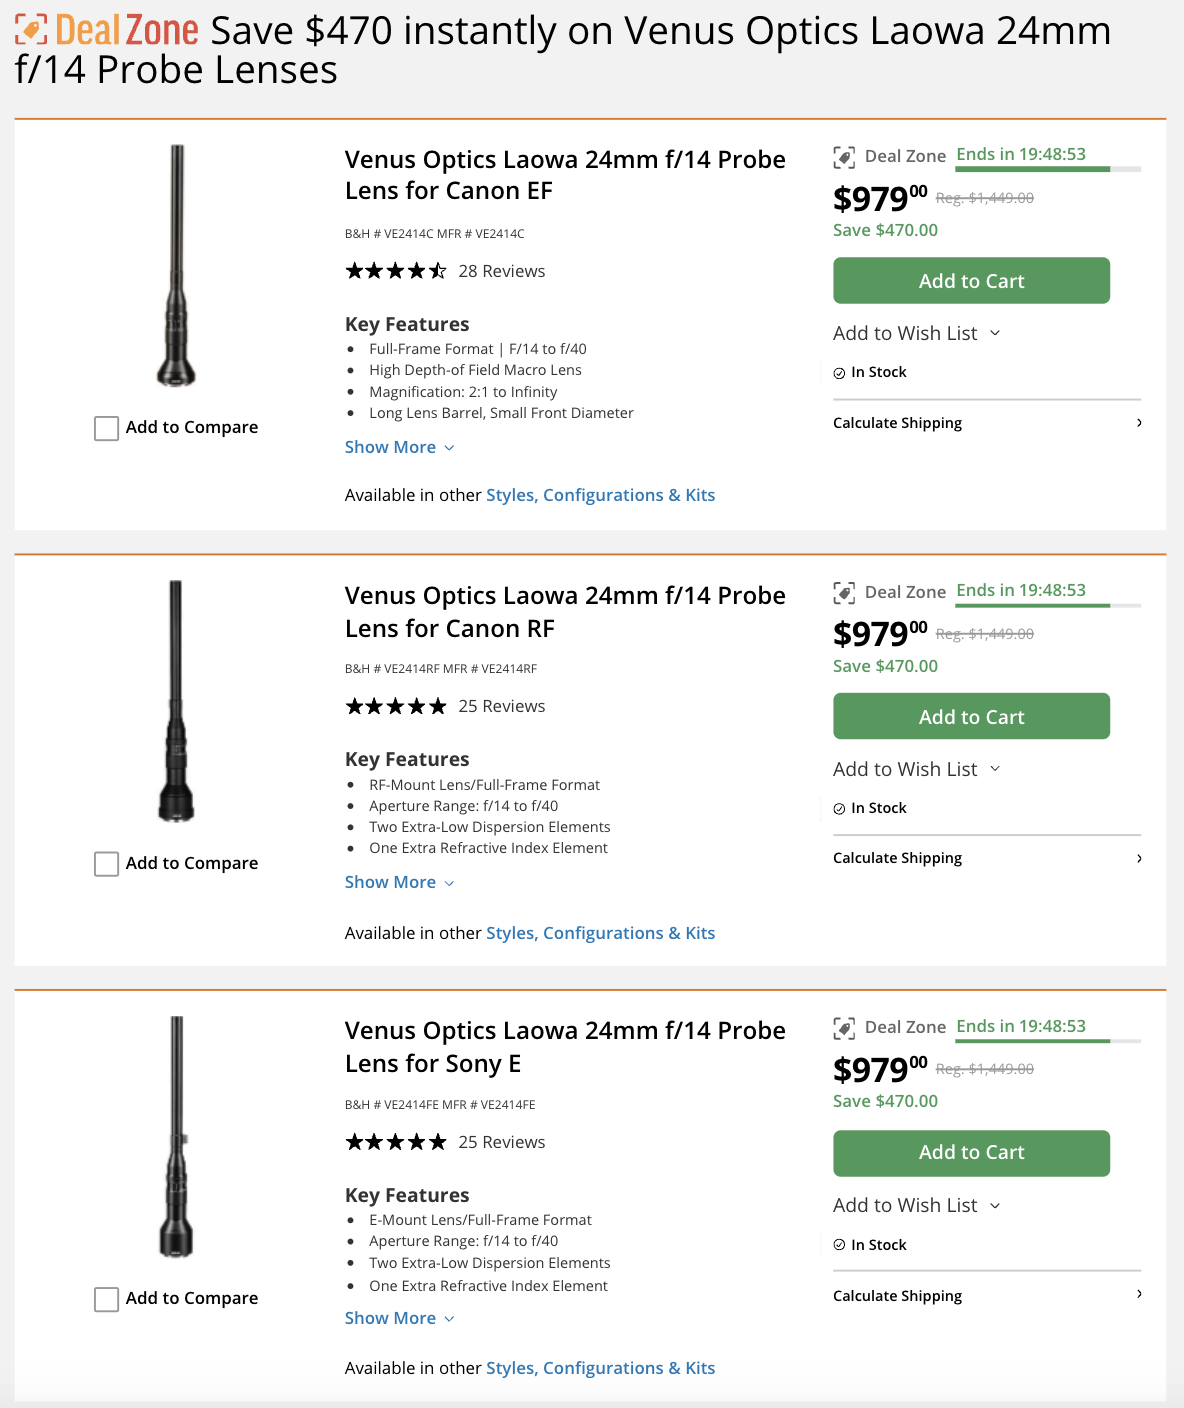Check Add to Compare for Canon EF lens
The height and width of the screenshot is (1408, 1184).
[x=107, y=428]
